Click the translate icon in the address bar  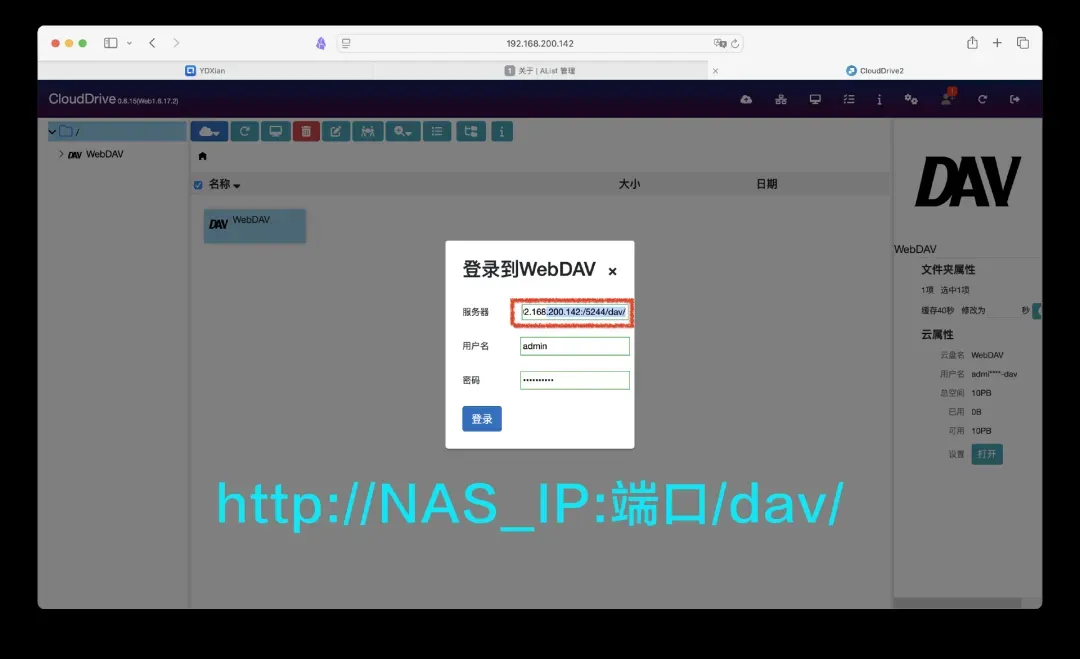pyautogui.click(x=720, y=43)
